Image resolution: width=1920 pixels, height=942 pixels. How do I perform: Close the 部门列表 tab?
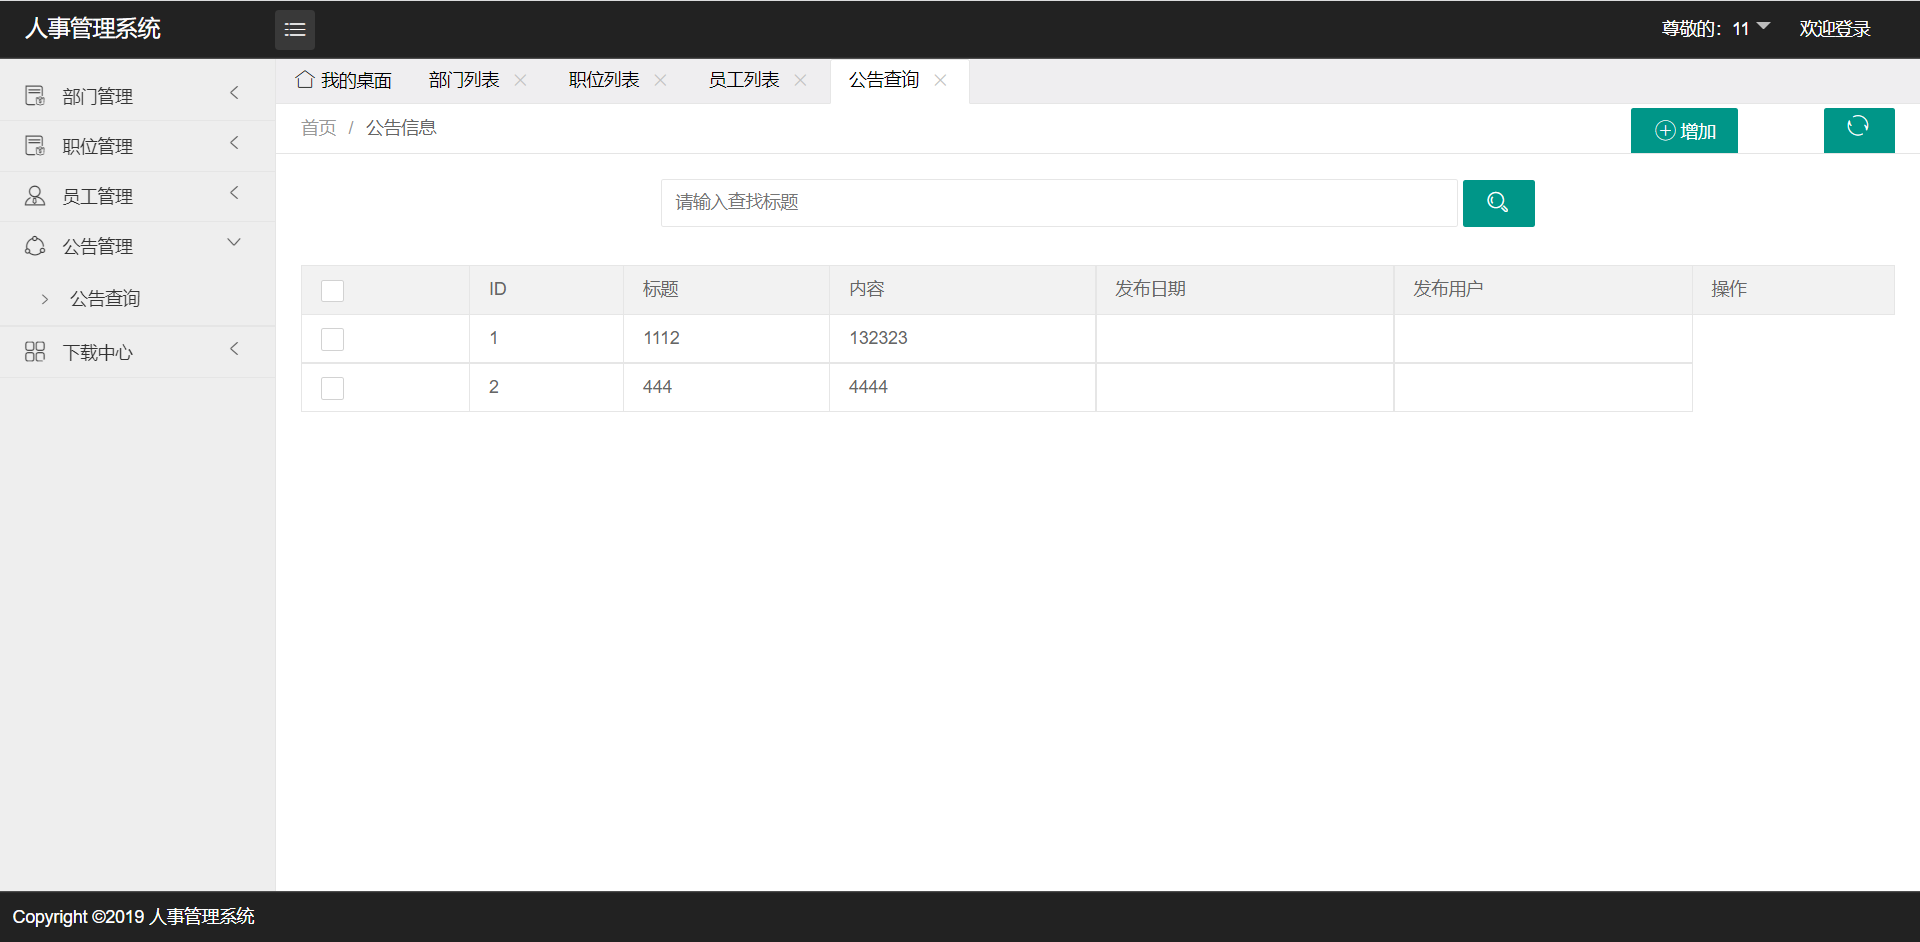tap(520, 80)
